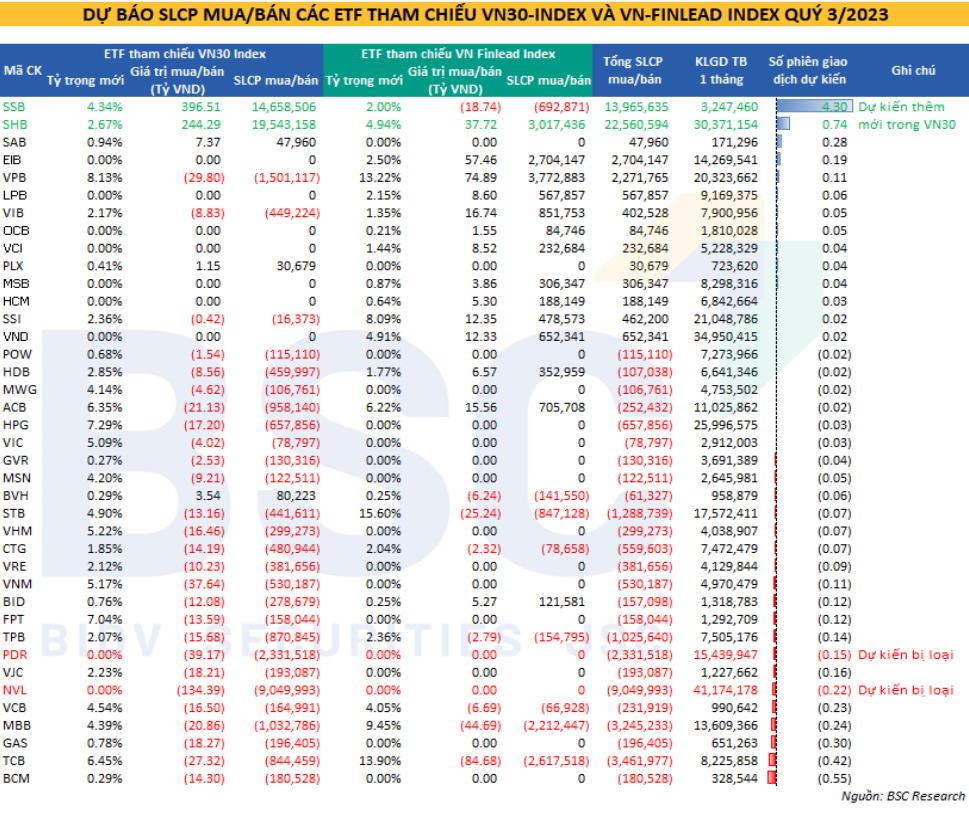Image resolution: width=969 pixels, height=823 pixels.
Task: Select the LPB ticker cell
Action: coord(14,195)
